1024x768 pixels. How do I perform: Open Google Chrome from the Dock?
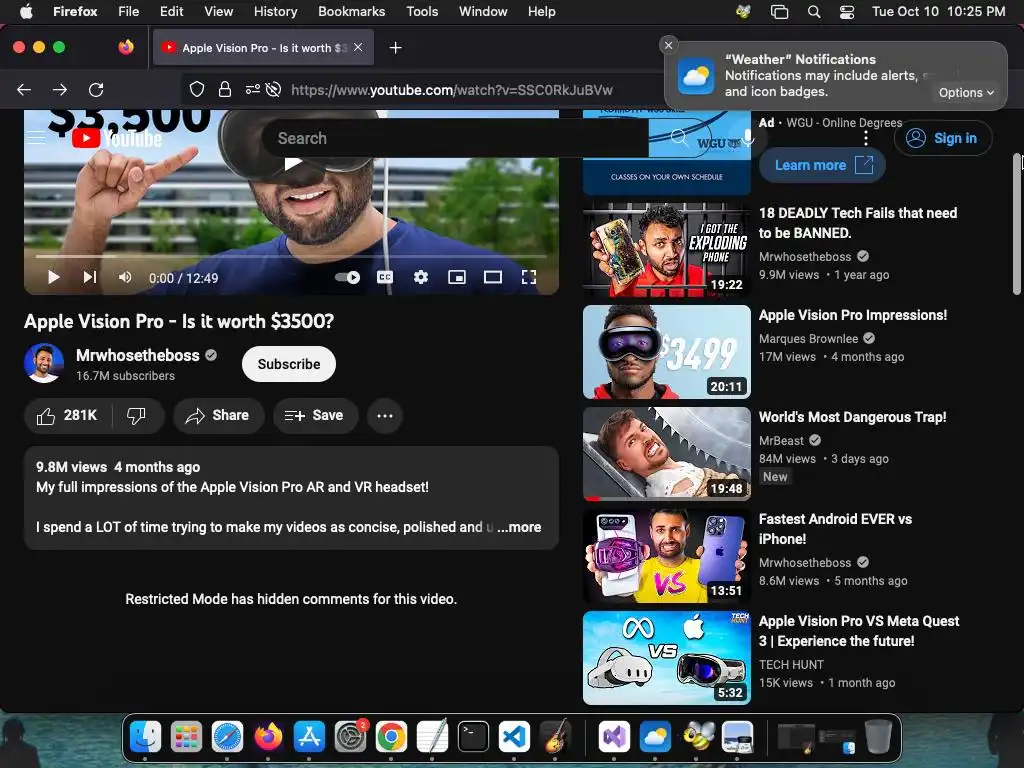(391, 737)
